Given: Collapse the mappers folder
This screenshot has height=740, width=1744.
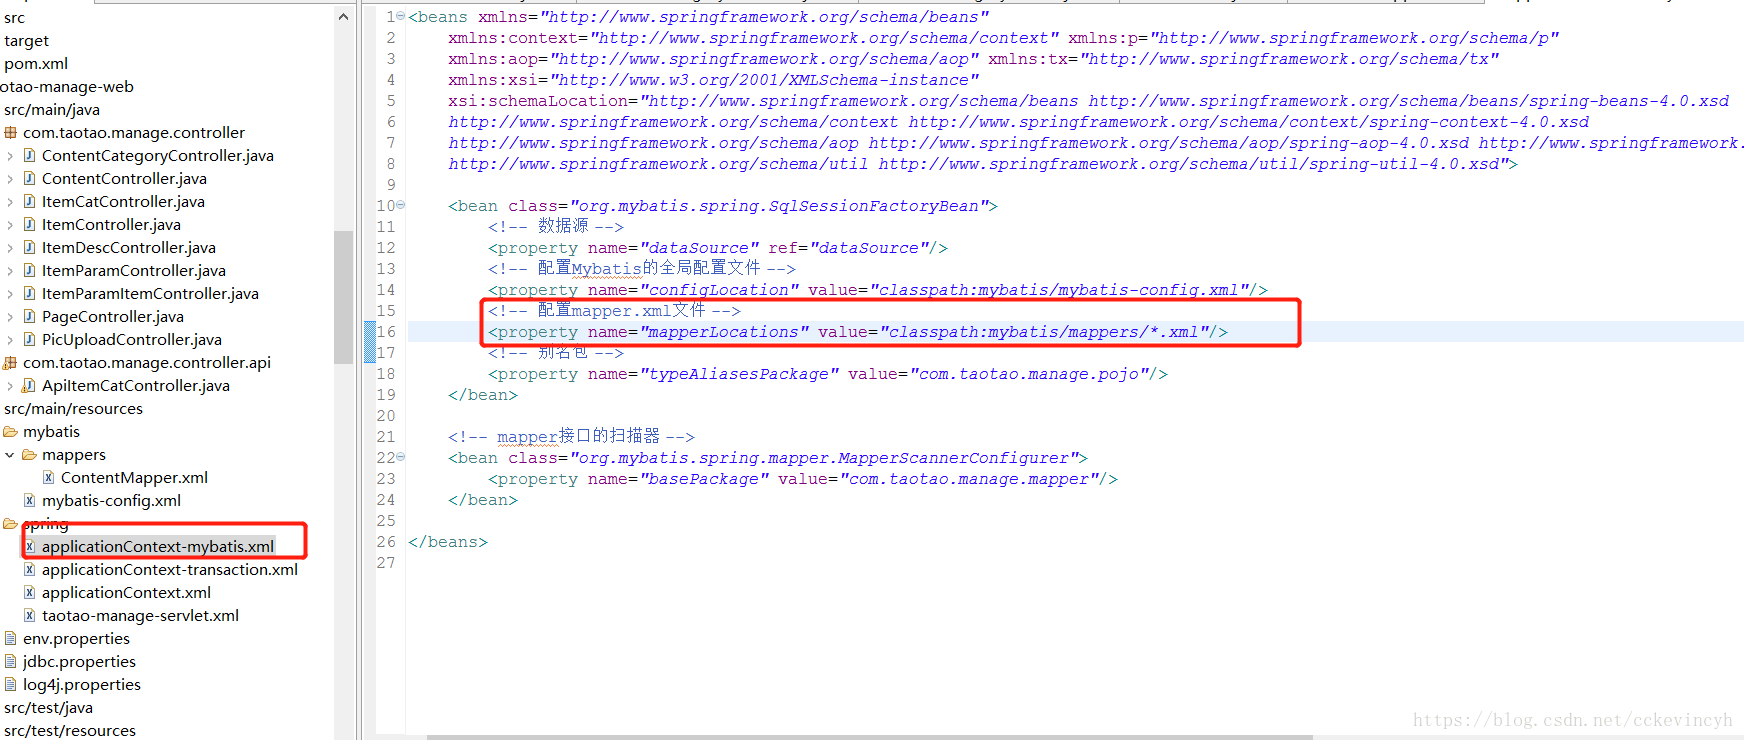Looking at the screenshot, I should (10, 455).
